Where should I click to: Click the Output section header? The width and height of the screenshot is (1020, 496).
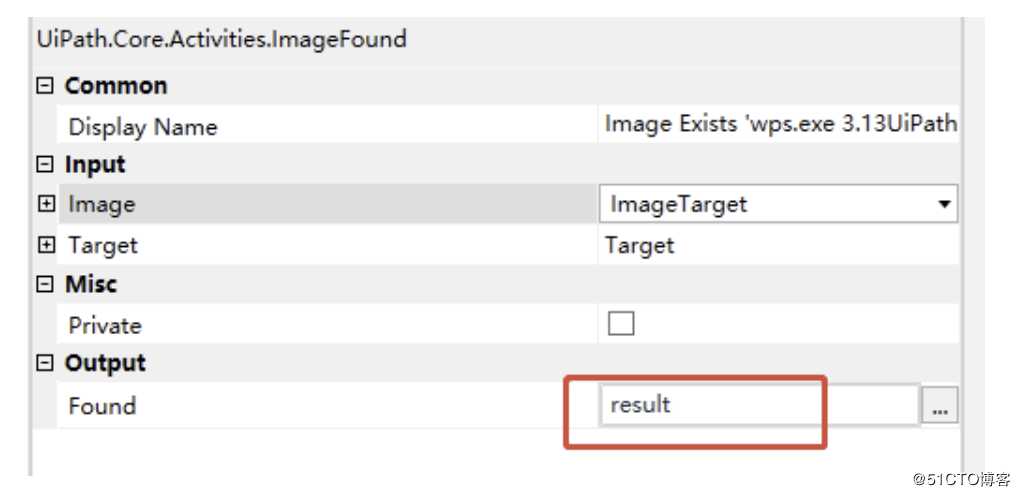point(105,363)
